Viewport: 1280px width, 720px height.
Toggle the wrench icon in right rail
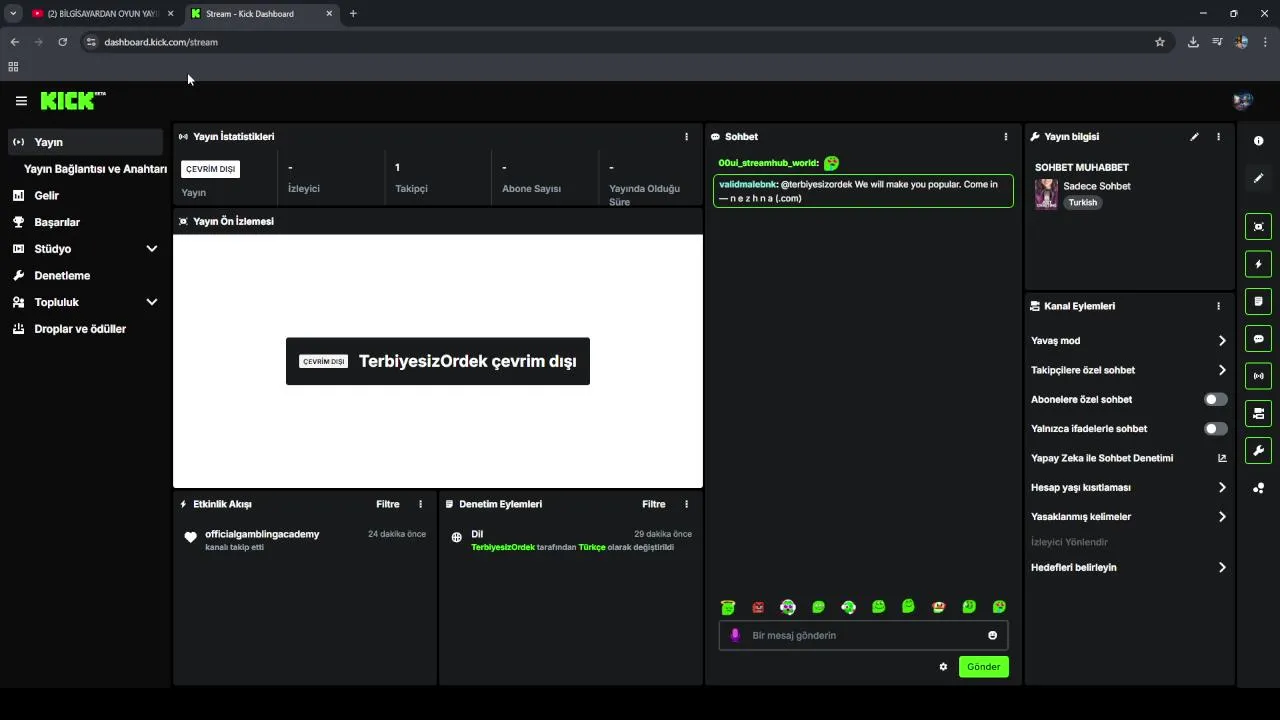tap(1258, 450)
